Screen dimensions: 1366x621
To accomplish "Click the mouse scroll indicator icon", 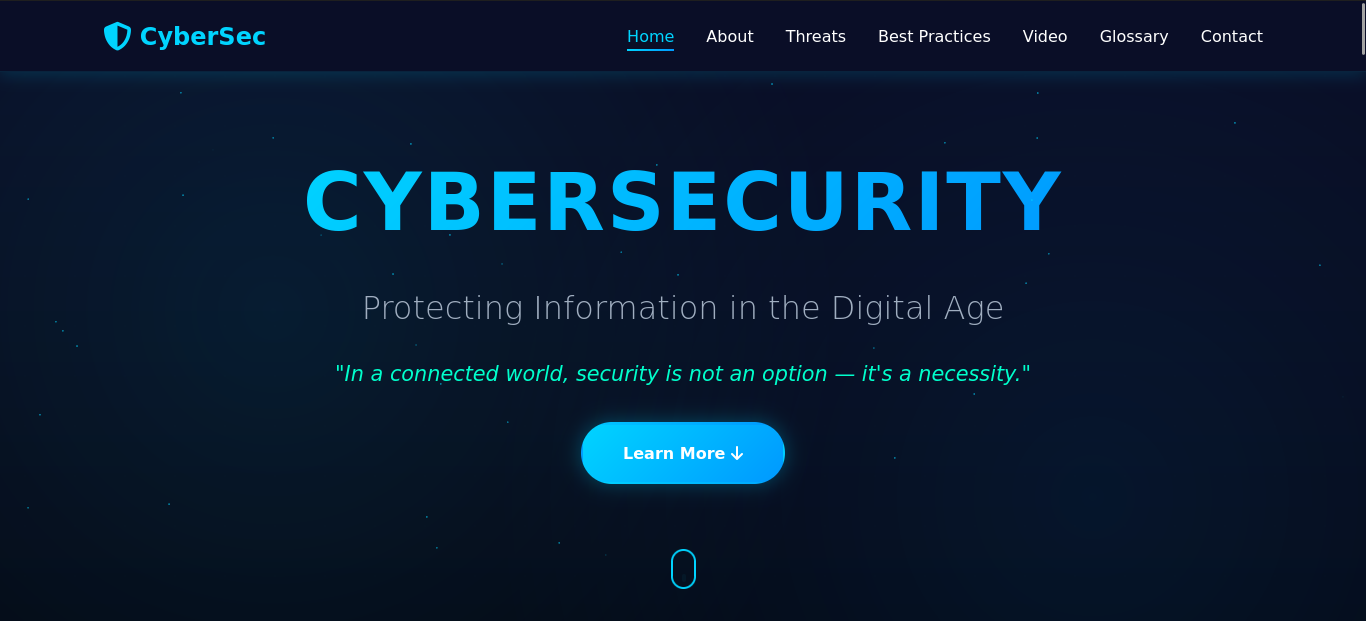I will [x=683, y=569].
